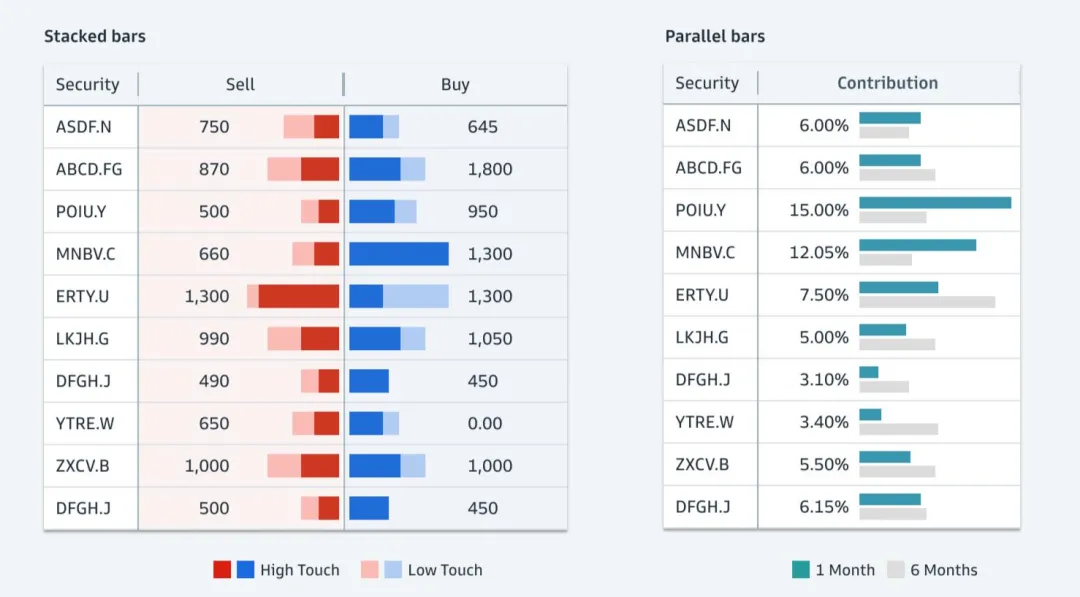
Task: Click the 12.05% contribution value for MNBV.C
Action: [819, 253]
